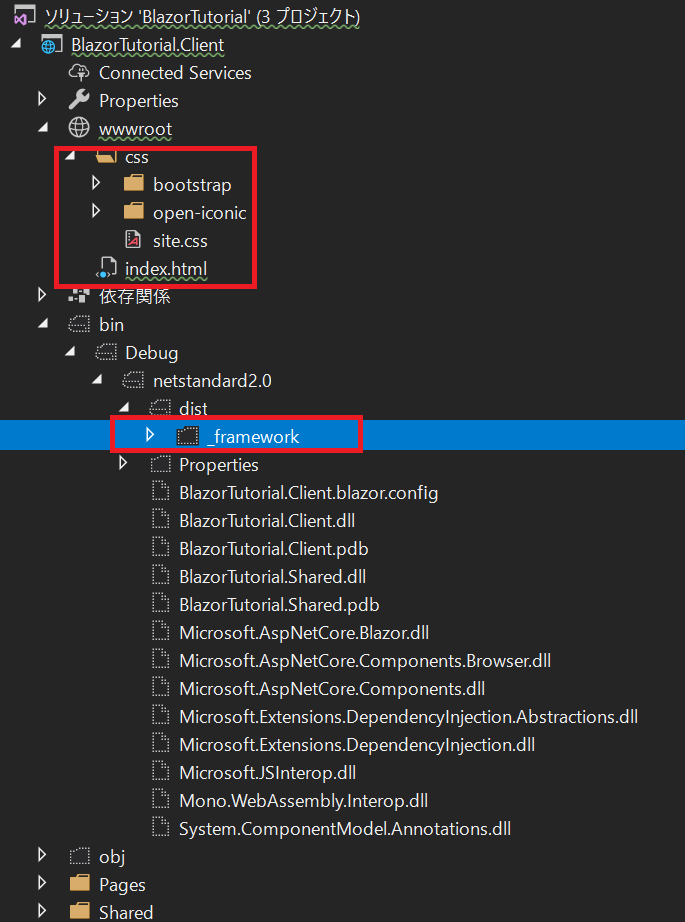685x922 pixels.
Task: Expand the _framework folder
Action: coord(151,435)
